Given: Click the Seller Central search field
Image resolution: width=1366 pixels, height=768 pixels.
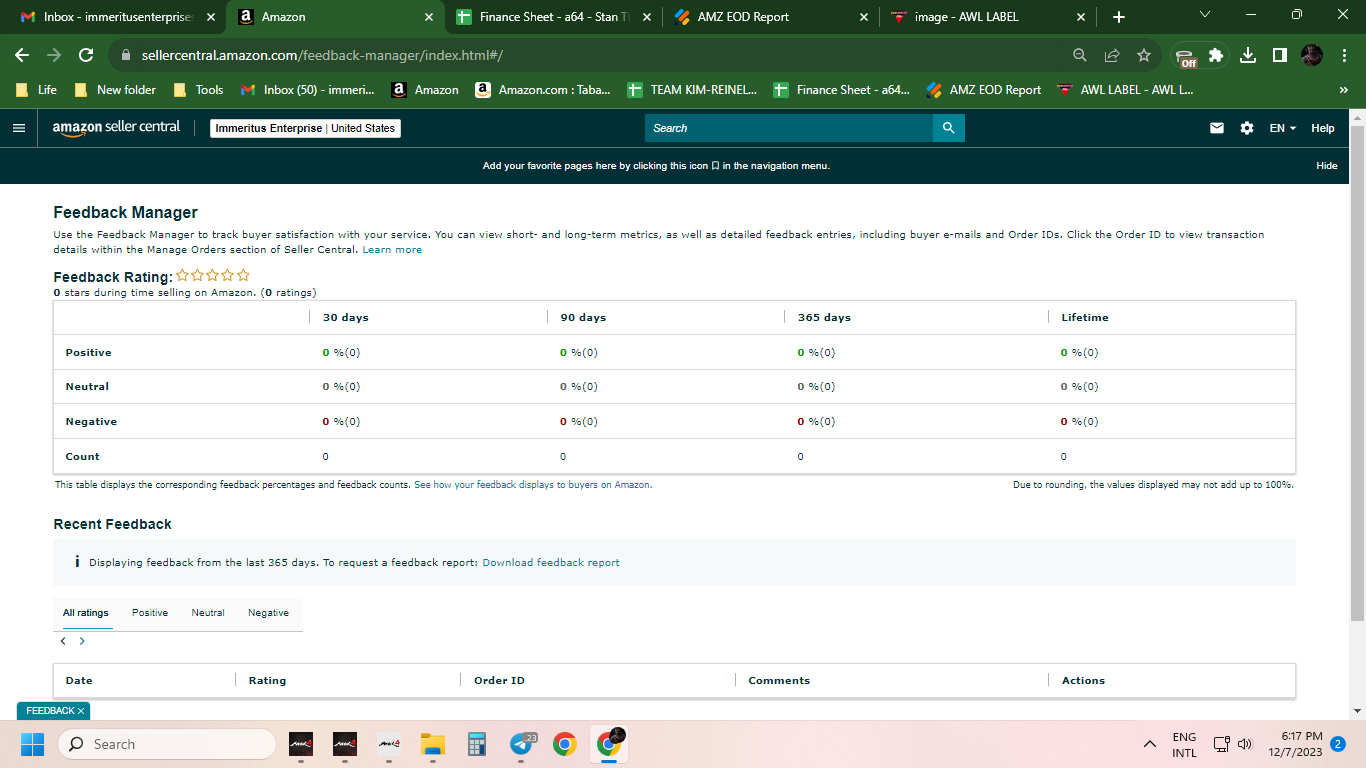Looking at the screenshot, I should (x=788, y=128).
